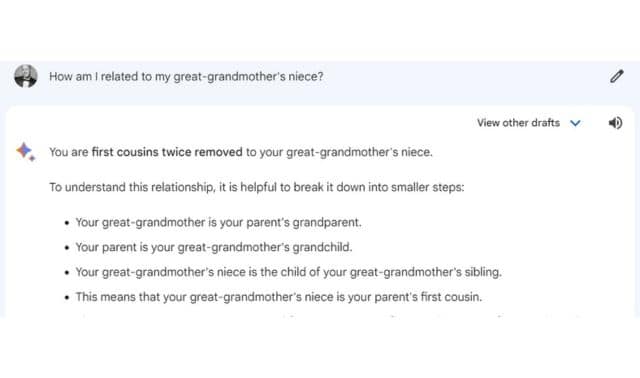Click the words 'You are' starting the answer
This screenshot has height=378, width=640.
point(69,152)
